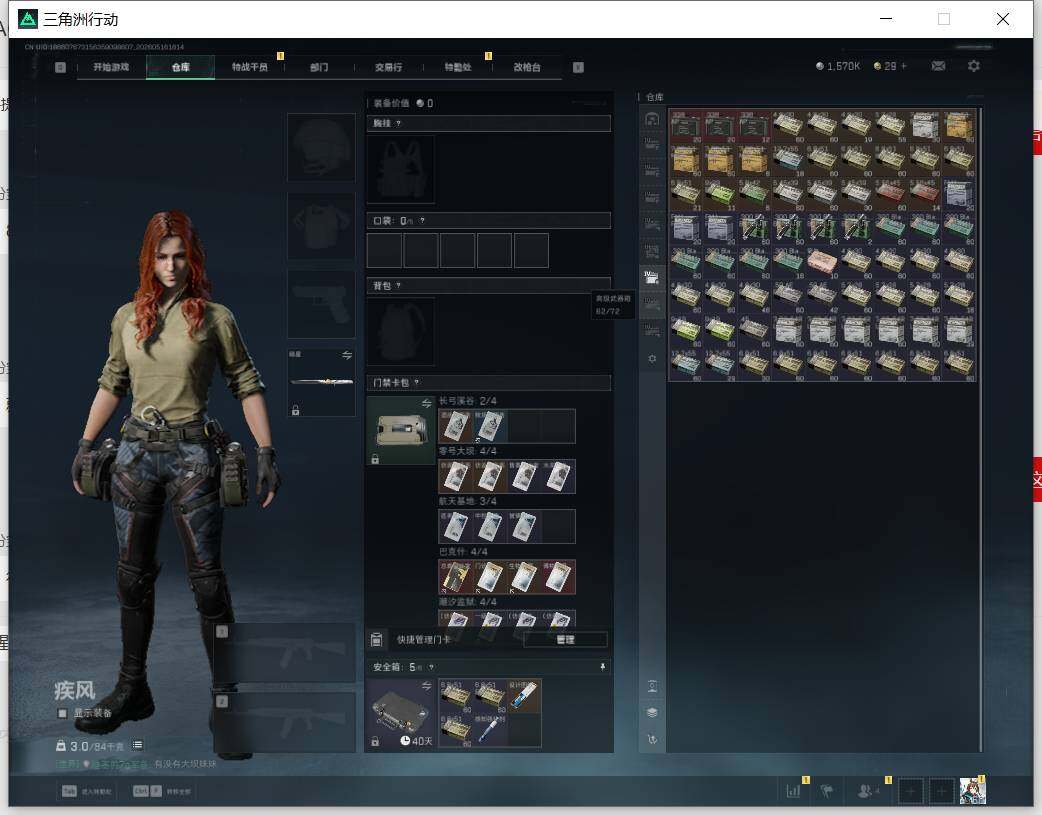Open the 部门 tab
The width and height of the screenshot is (1042, 815).
(319, 67)
